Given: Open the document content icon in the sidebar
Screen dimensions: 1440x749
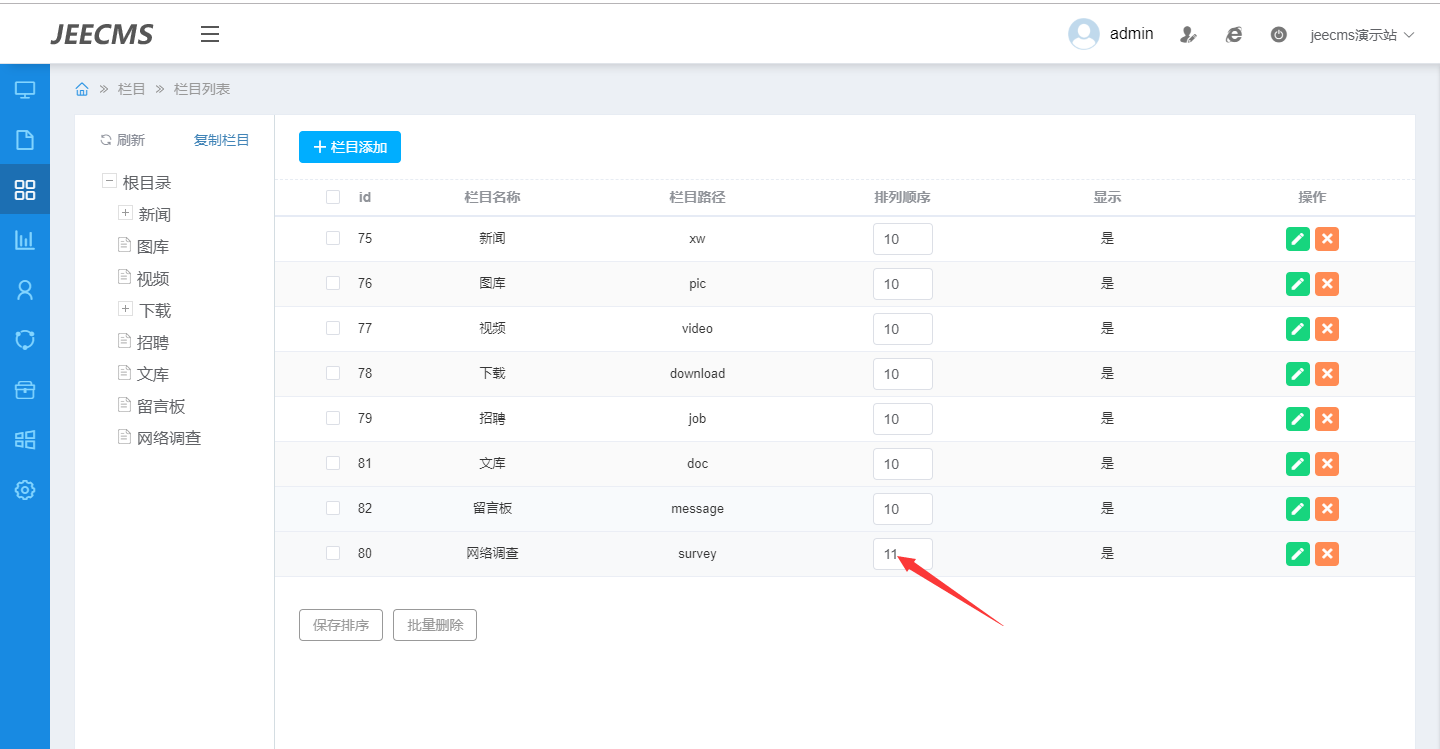Looking at the screenshot, I should pyautogui.click(x=25, y=140).
